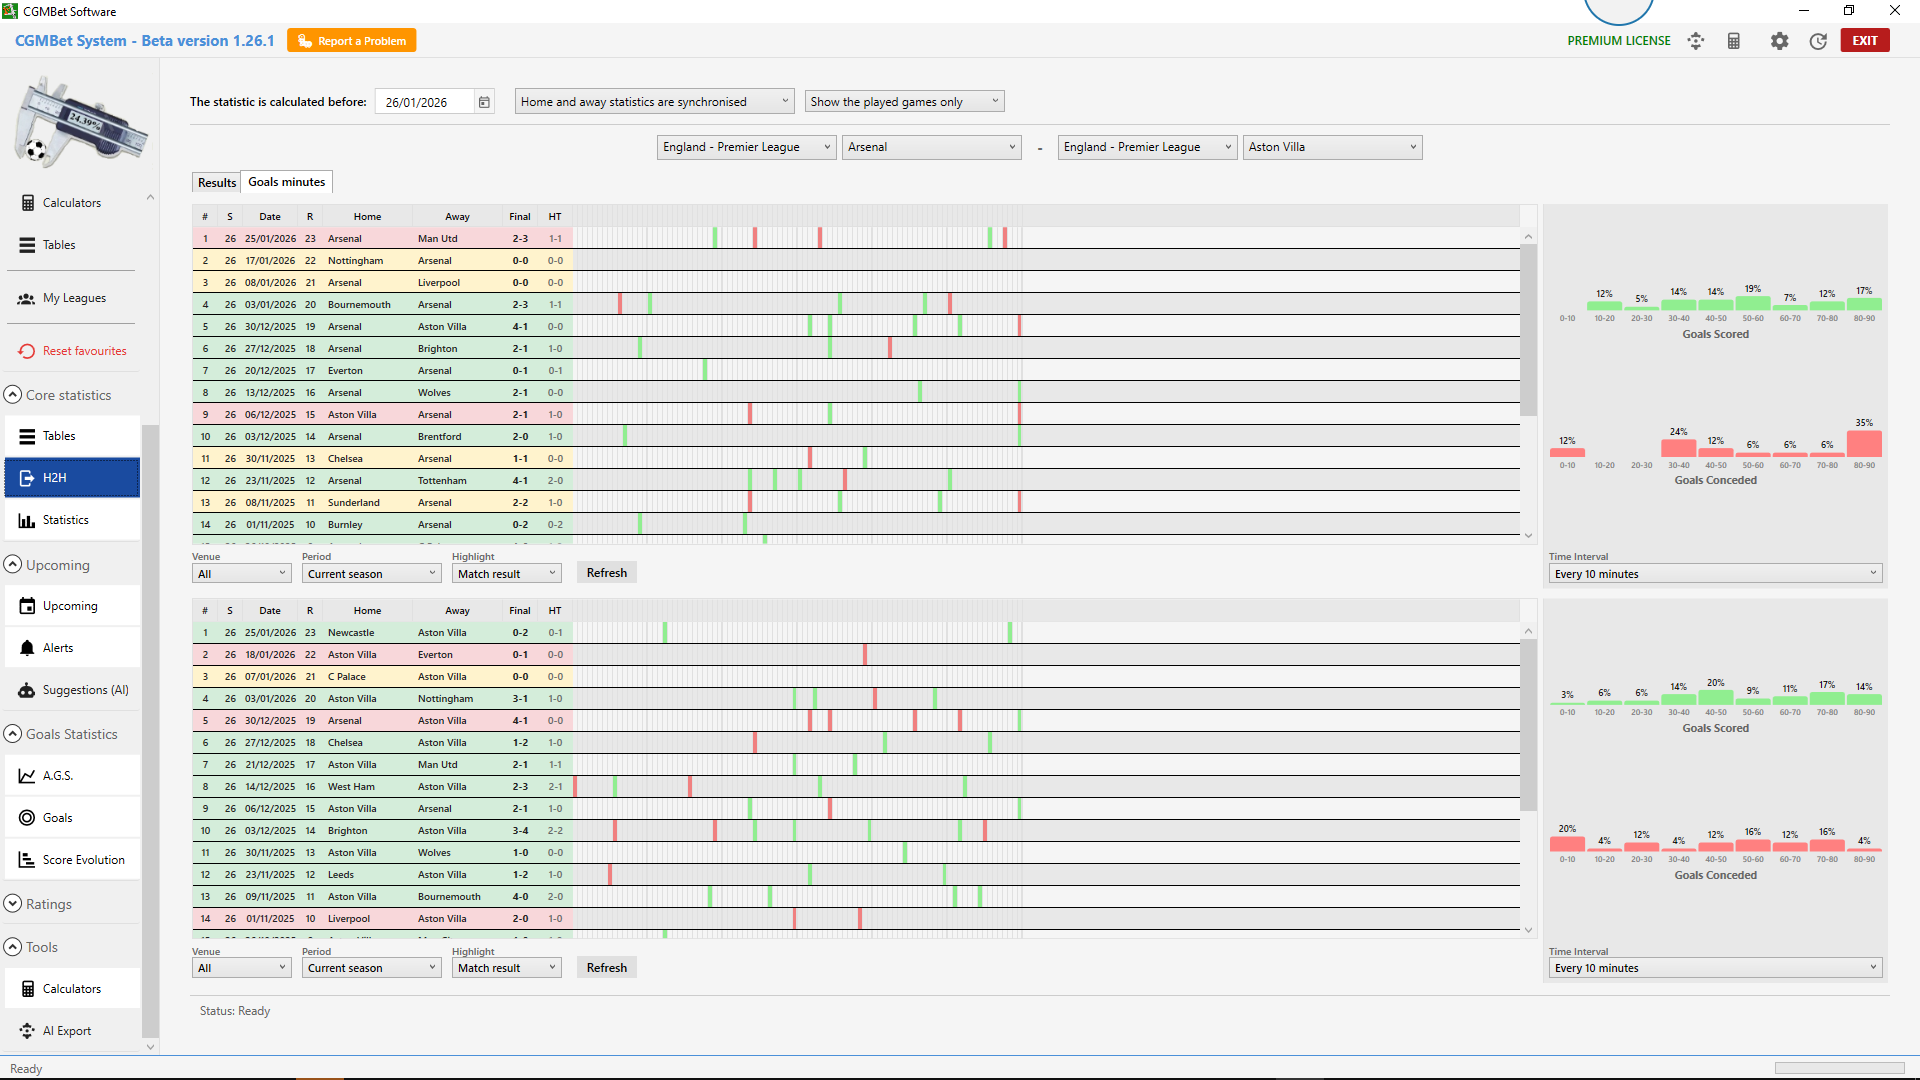Click the refresh icon near EXIT
This screenshot has height=1080, width=1920.
1818,41
